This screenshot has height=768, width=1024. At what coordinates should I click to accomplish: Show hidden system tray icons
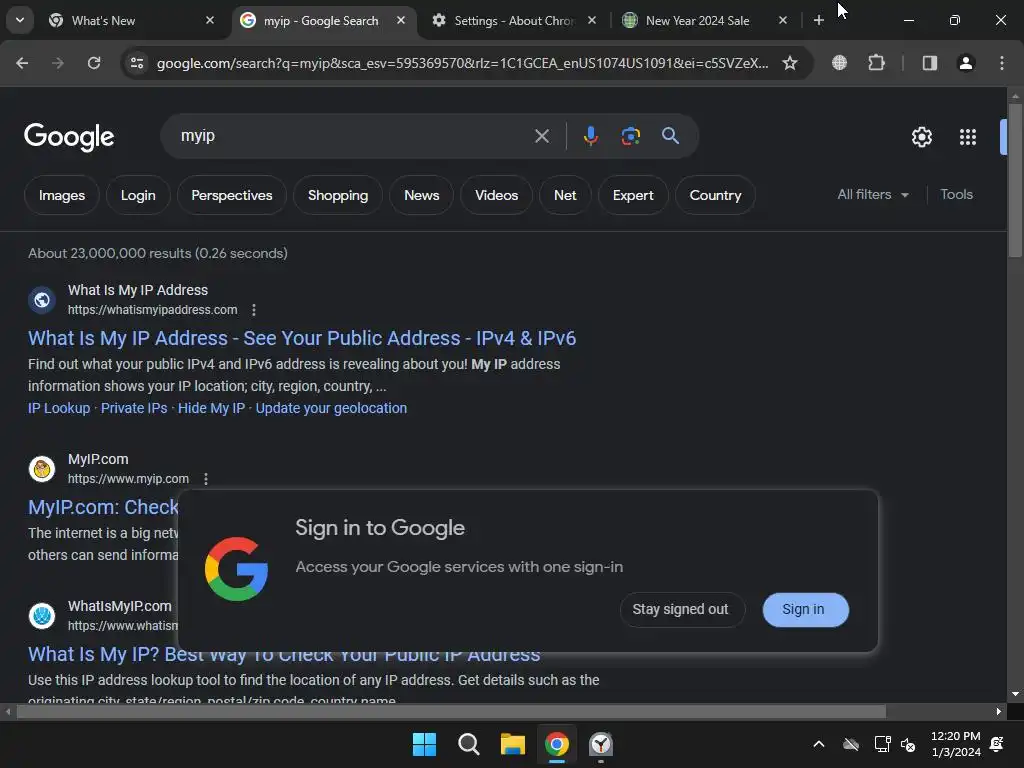[x=818, y=744]
